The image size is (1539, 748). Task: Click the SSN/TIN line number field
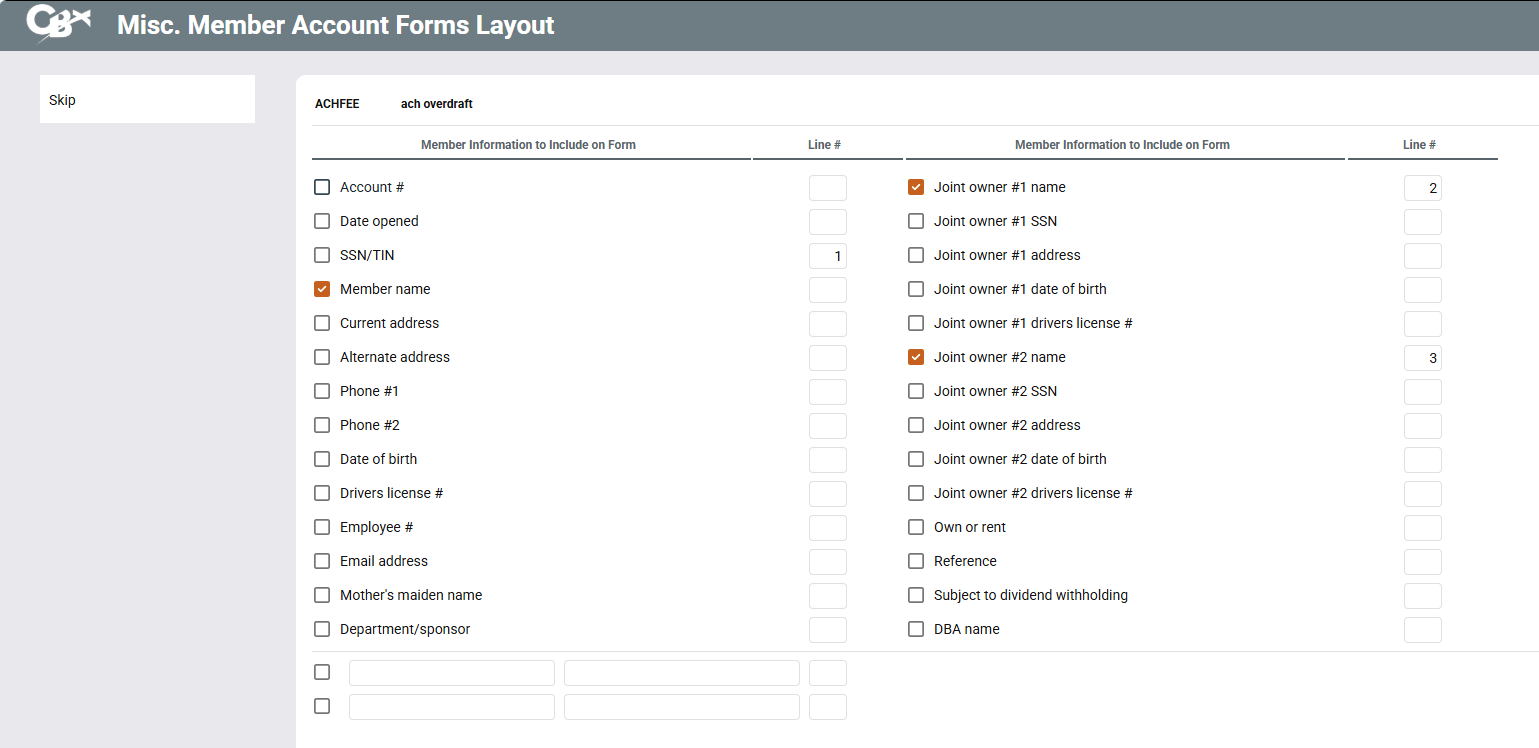pyautogui.click(x=827, y=256)
